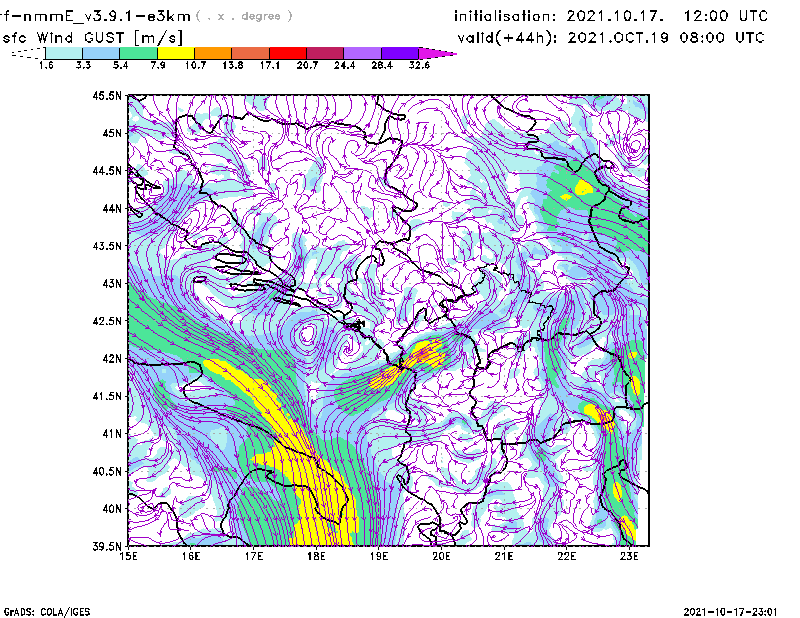
Task: Click the green 5.4–7.9 legend swatch
Action: click(138, 53)
